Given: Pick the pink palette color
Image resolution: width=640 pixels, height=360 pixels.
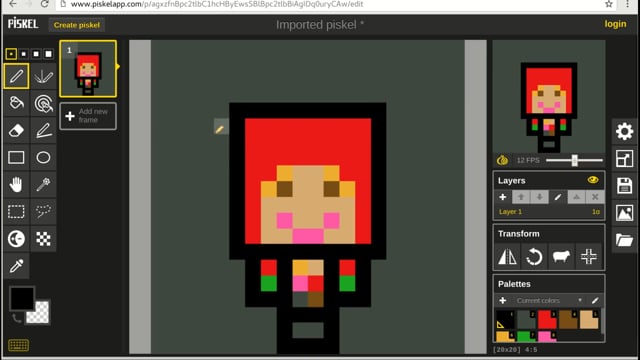Looking at the screenshot, I should pos(547,336).
